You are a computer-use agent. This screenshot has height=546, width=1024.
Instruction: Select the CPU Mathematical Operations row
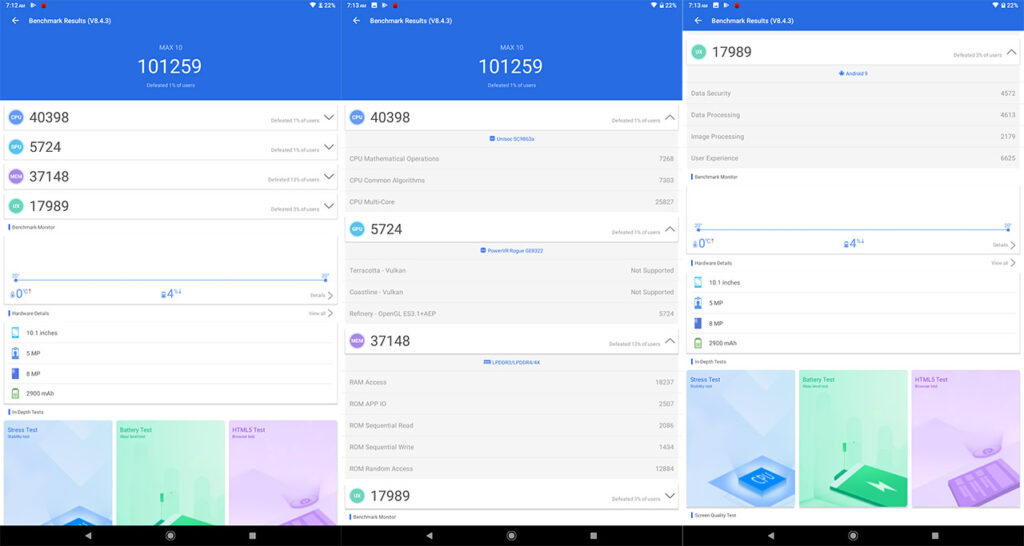511,159
